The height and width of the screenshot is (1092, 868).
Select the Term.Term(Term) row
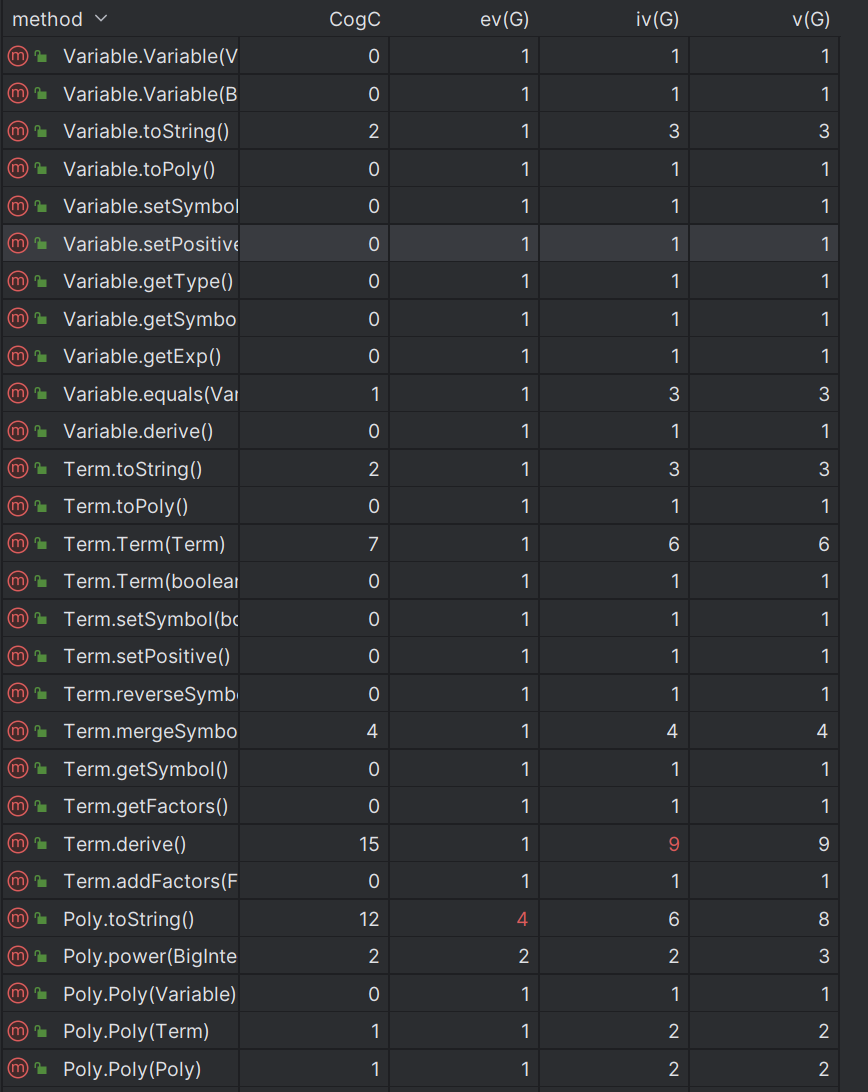(x=420, y=544)
